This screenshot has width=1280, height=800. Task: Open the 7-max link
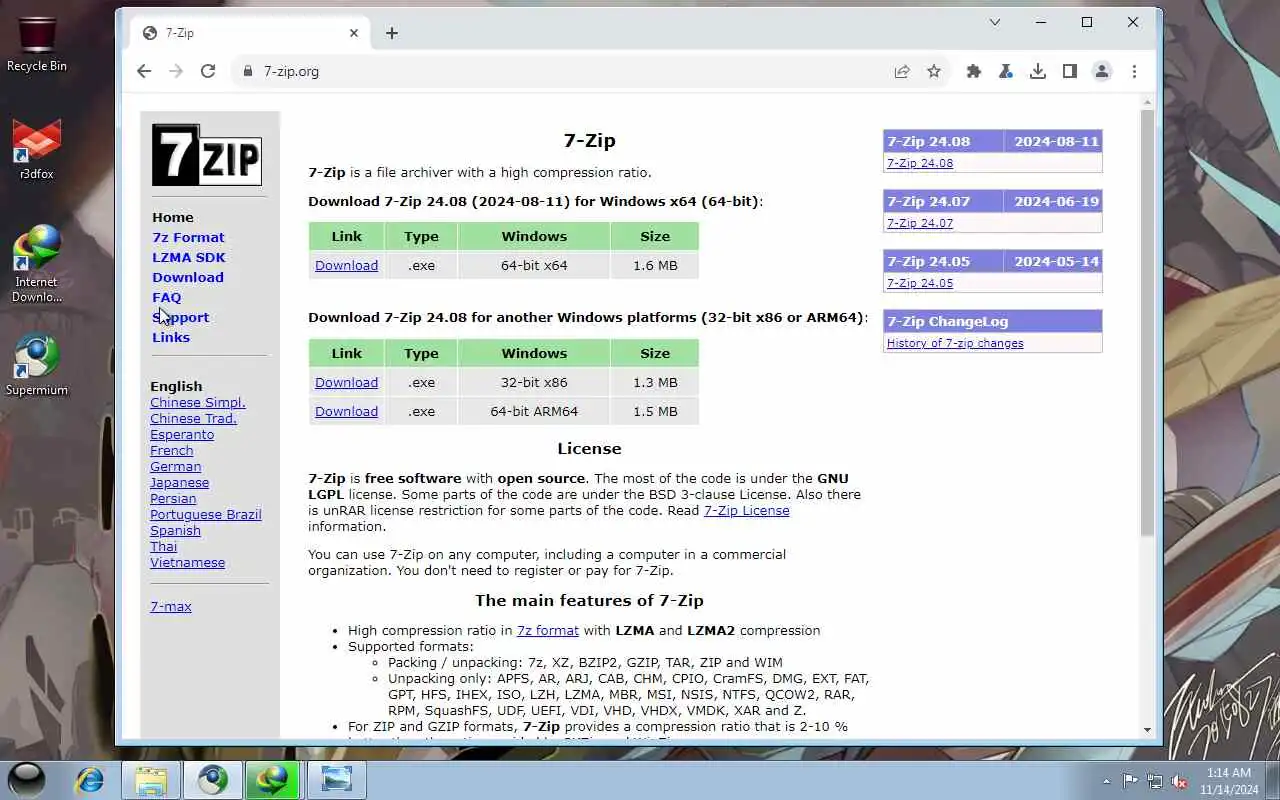coord(171,606)
